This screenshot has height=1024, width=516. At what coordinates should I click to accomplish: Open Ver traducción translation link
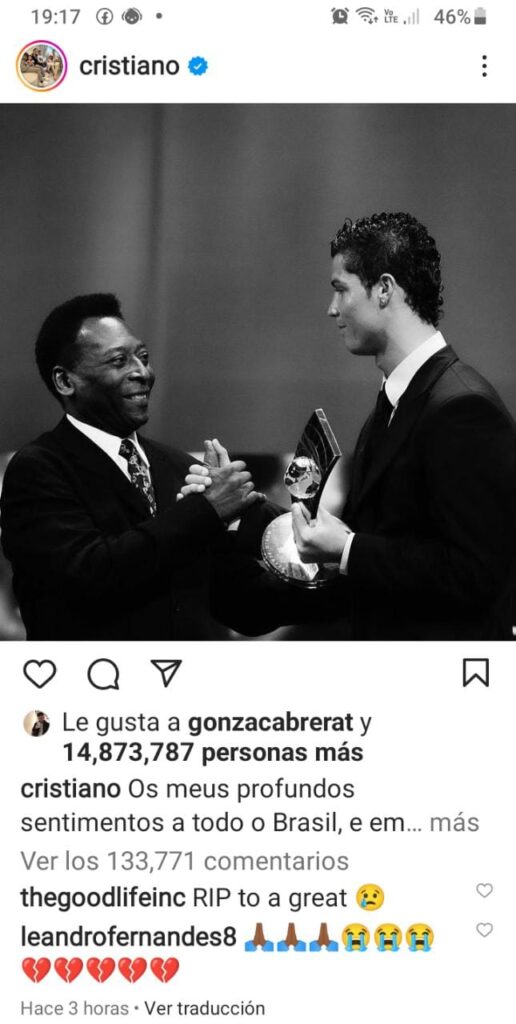[x=204, y=1008]
